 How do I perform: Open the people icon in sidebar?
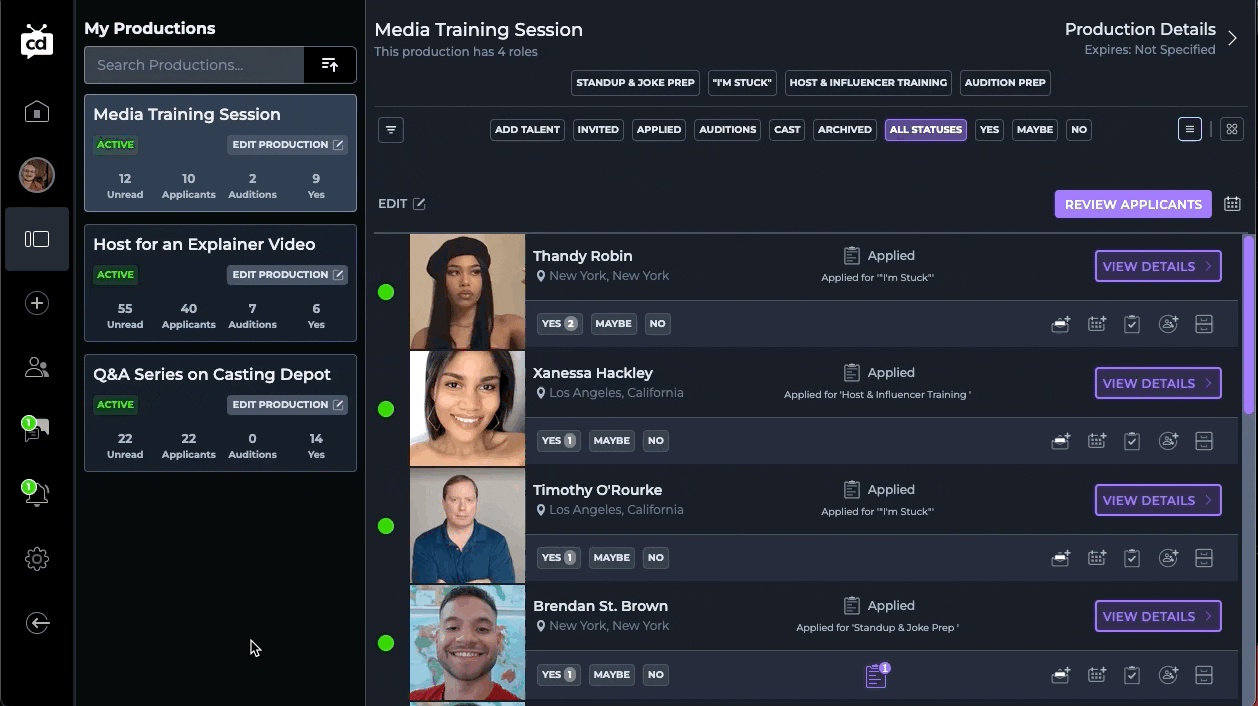pos(37,367)
